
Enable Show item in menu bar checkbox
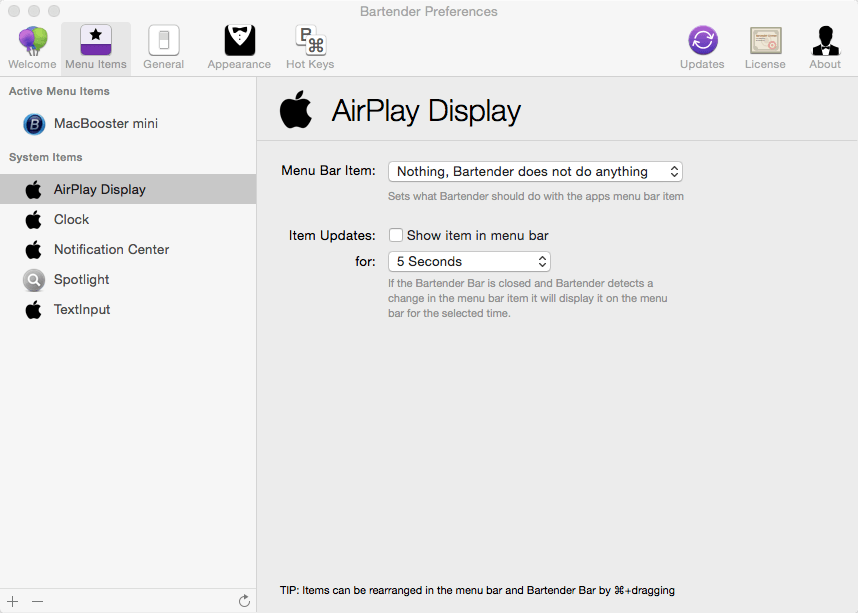click(x=396, y=236)
